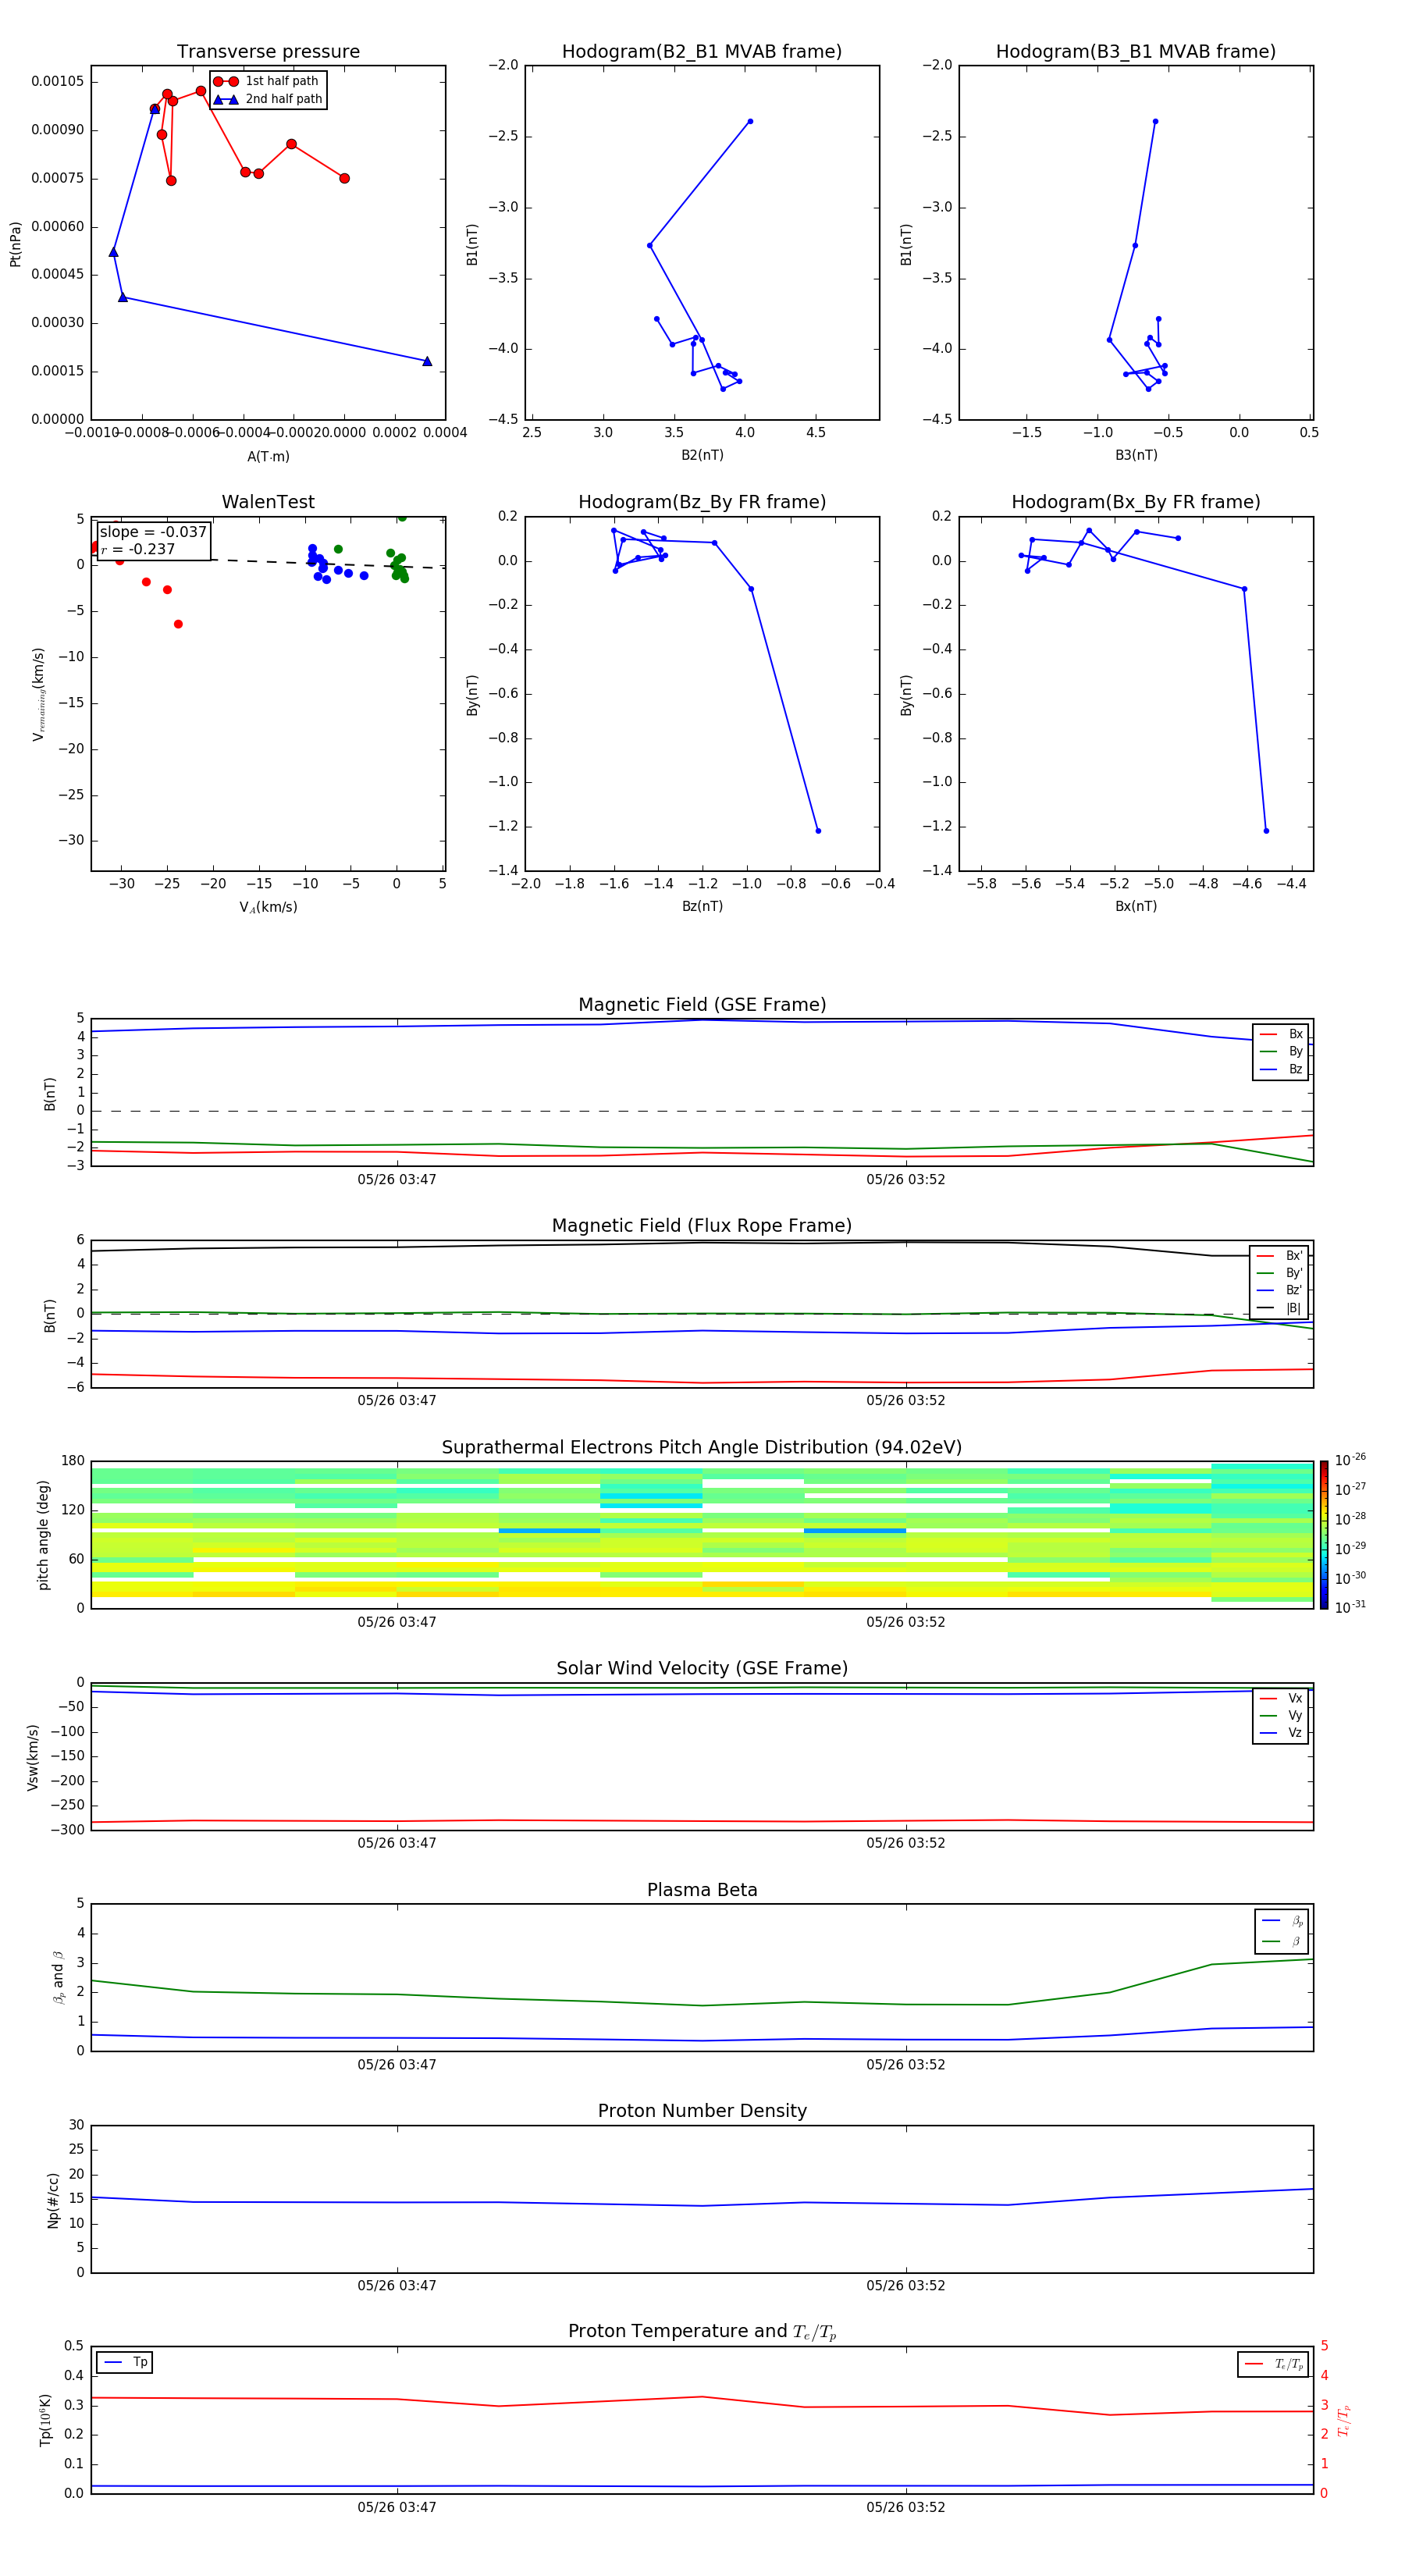
Task: Click the 'Bx(nT)' x-axis label
Action: [x=1136, y=906]
